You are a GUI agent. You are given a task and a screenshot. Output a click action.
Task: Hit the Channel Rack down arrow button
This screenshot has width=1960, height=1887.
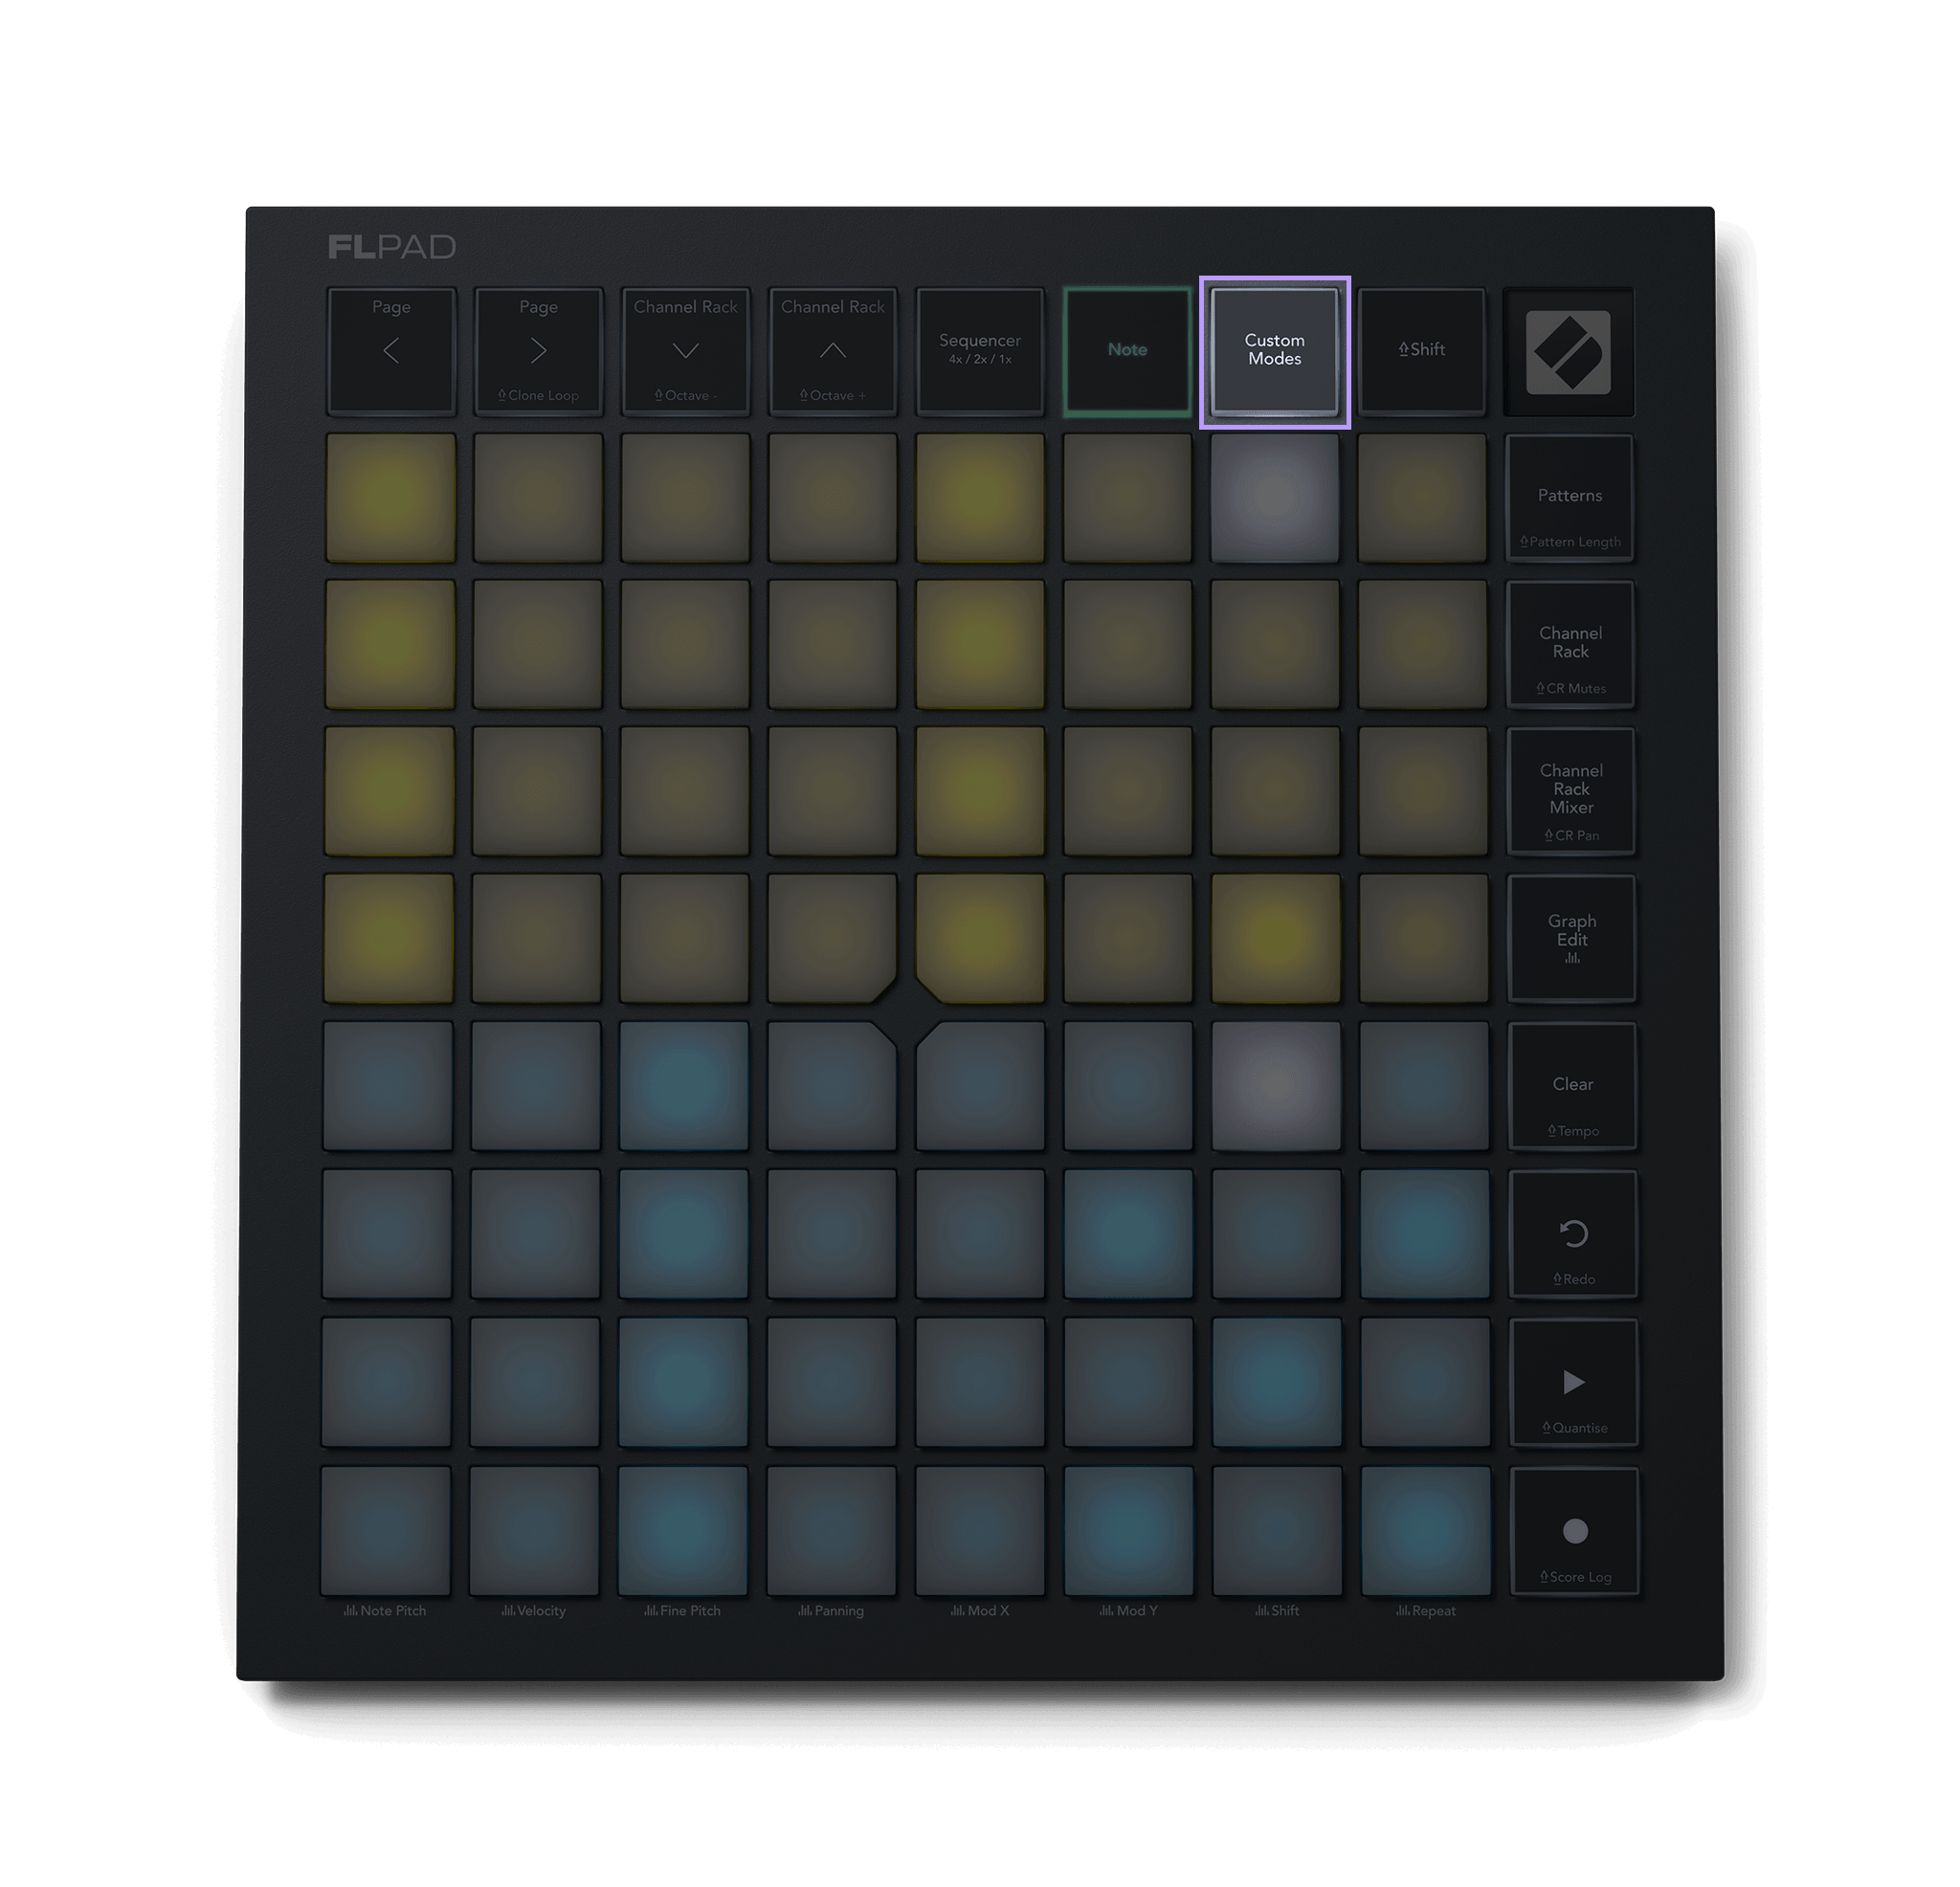pyautogui.click(x=685, y=351)
